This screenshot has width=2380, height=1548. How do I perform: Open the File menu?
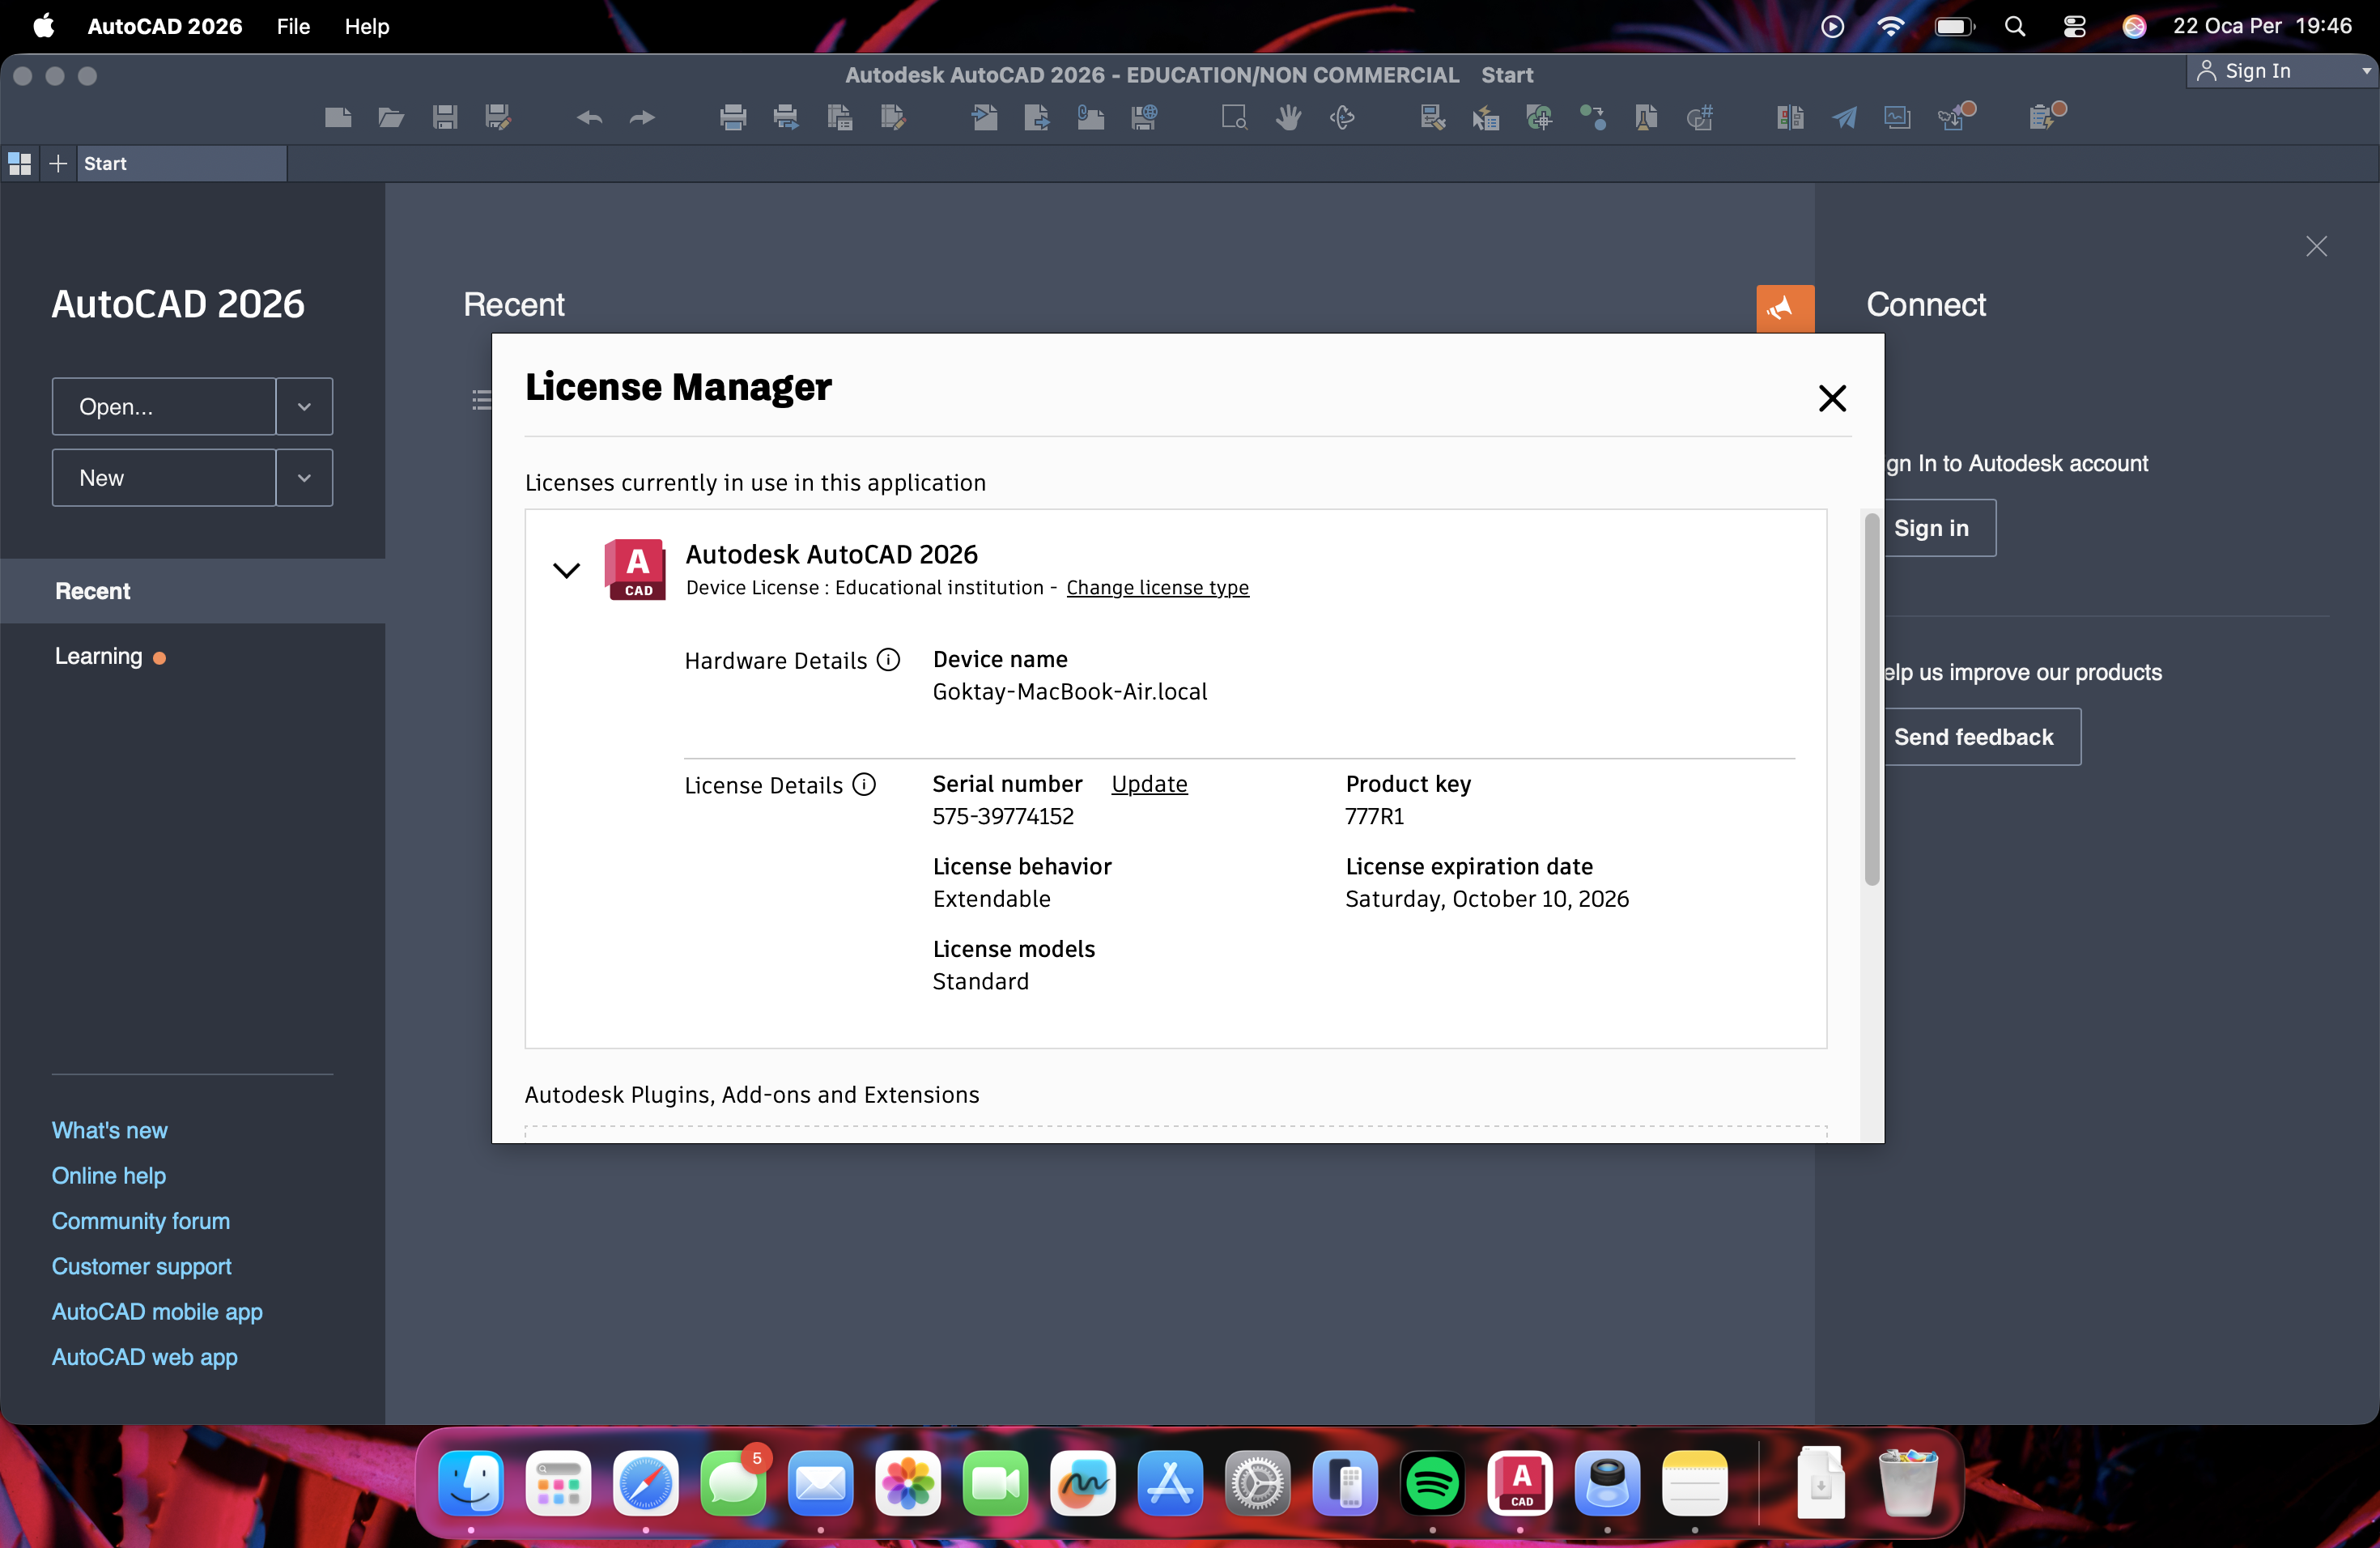pyautogui.click(x=293, y=27)
